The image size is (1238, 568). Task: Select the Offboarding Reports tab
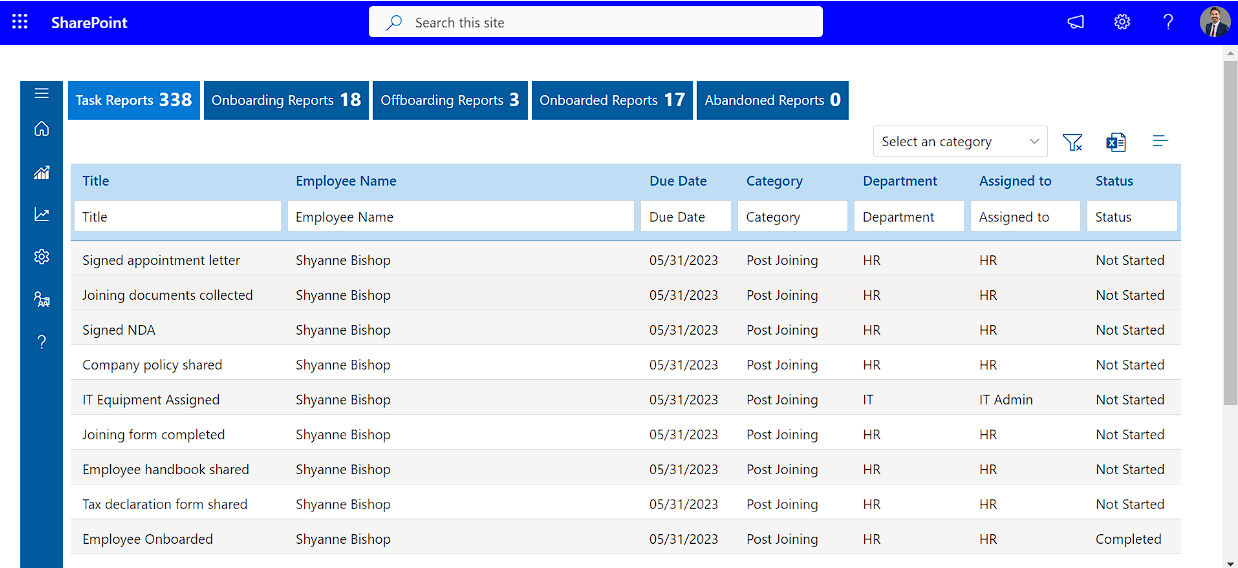[450, 100]
